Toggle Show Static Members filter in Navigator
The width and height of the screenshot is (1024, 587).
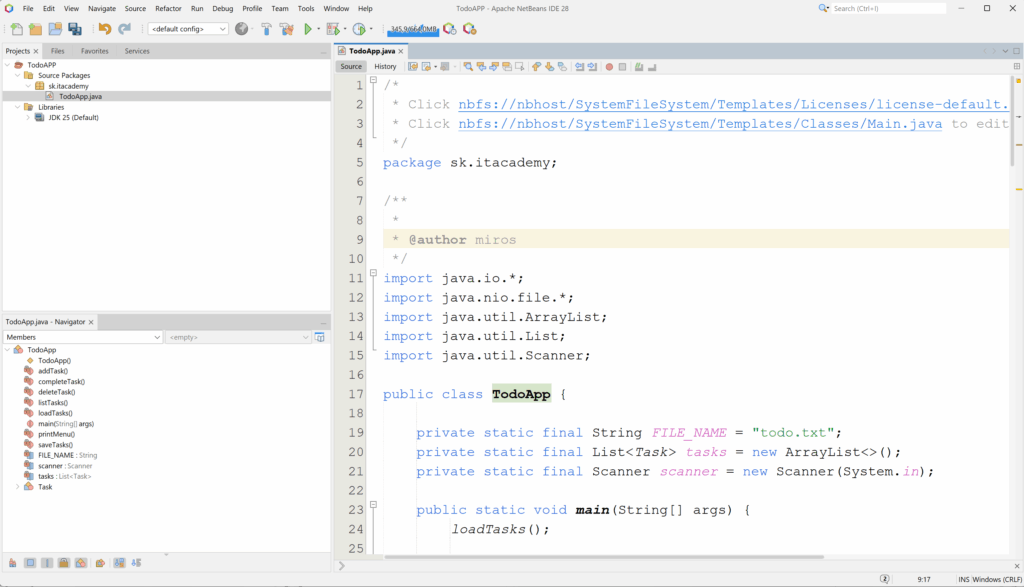[47, 563]
